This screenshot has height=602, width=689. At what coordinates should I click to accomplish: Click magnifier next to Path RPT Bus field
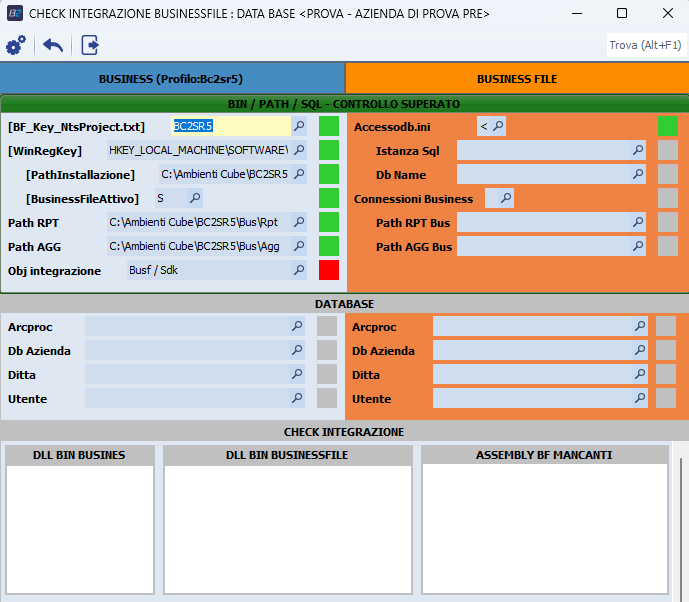coord(638,222)
